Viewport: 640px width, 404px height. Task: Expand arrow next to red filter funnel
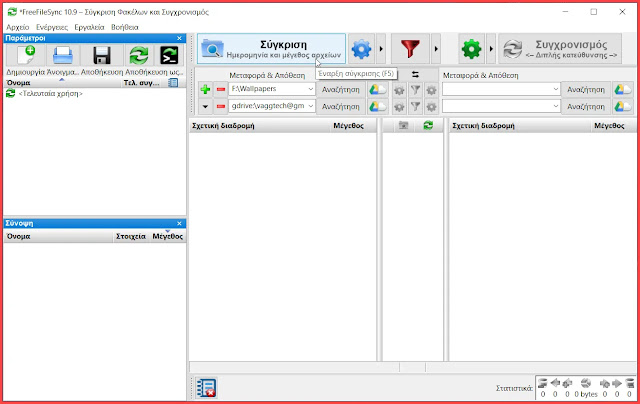[x=436, y=49]
